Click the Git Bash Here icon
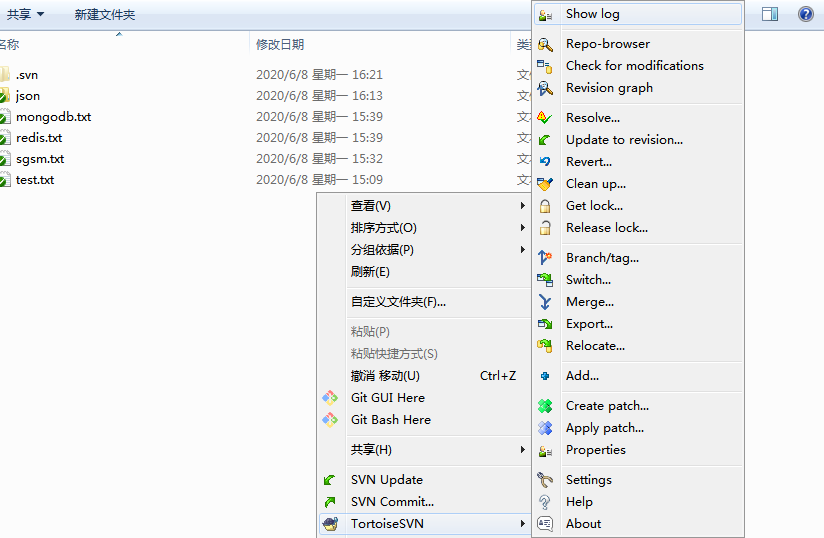824x538 pixels. [330, 420]
